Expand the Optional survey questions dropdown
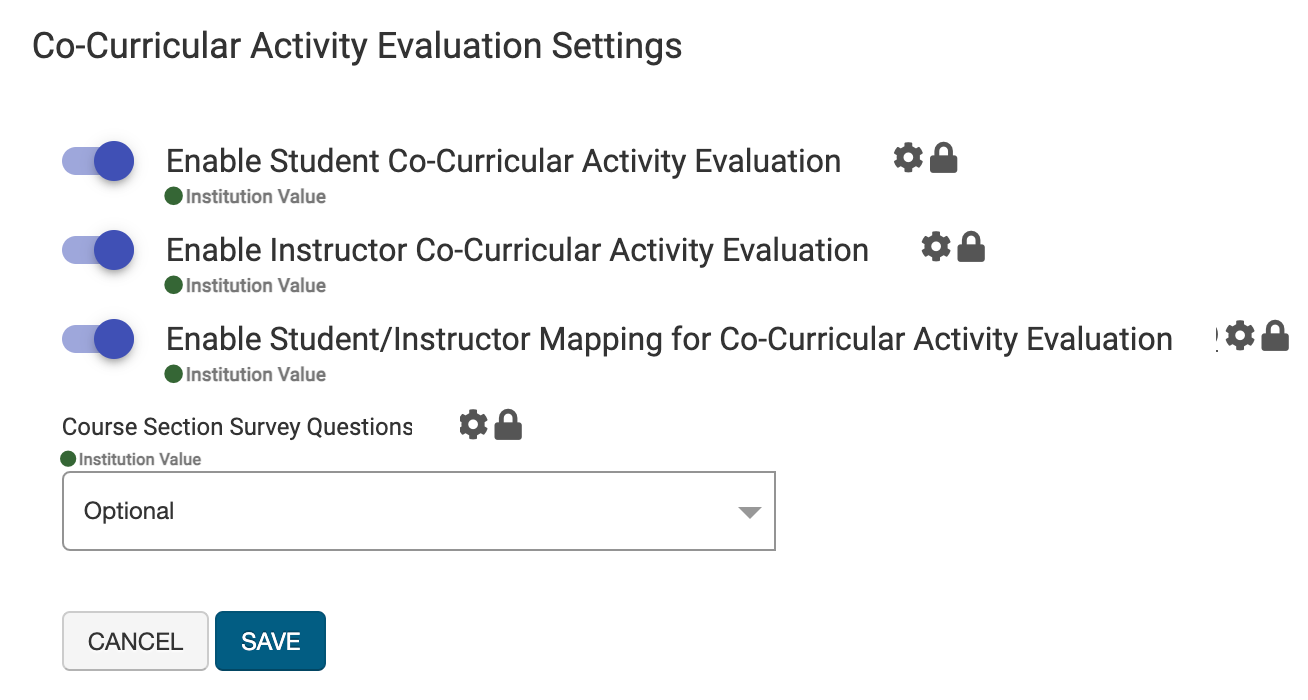Image resolution: width=1308 pixels, height=700 pixels. tap(418, 511)
